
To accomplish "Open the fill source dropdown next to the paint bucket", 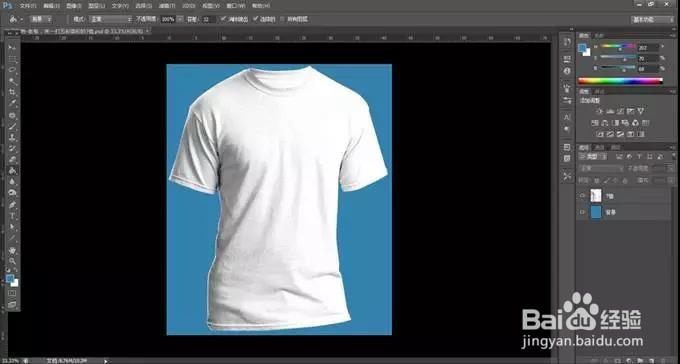I will 41,20.
